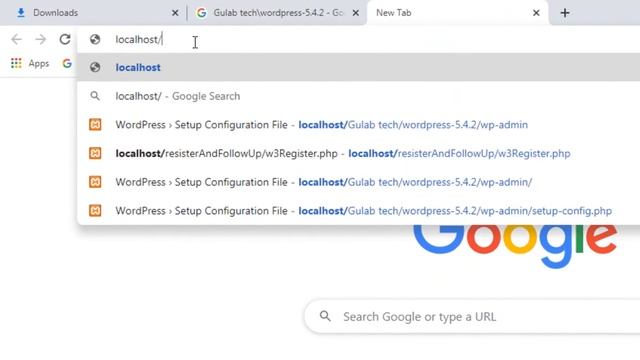Screen dimensions: 640x360
Task: Switch to Gulab tech\wordpress-5.4.2 Google tab
Action: 278,13
